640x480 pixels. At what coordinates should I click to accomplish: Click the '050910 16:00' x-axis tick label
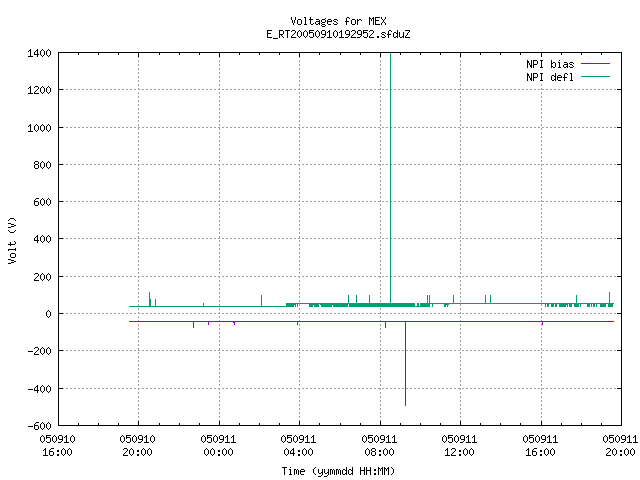point(58,445)
